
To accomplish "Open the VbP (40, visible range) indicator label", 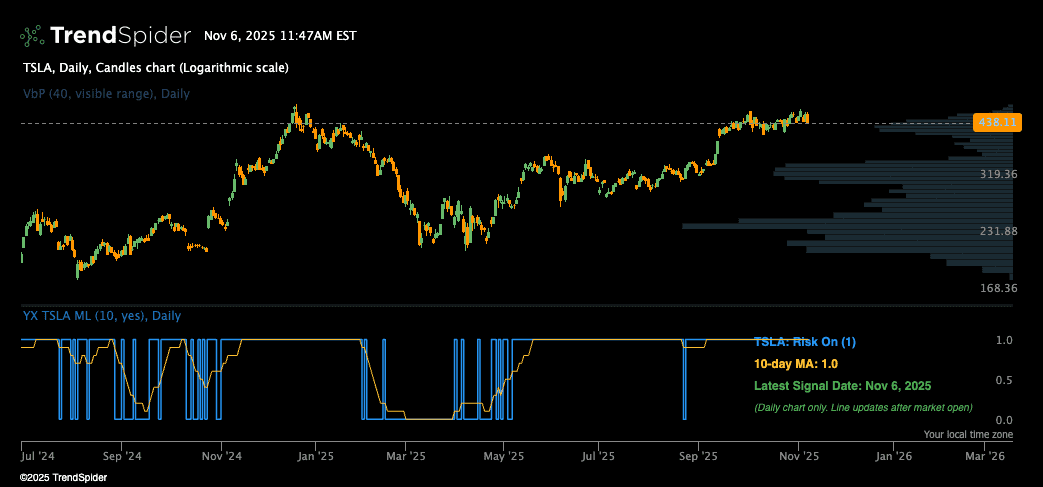I will point(106,94).
